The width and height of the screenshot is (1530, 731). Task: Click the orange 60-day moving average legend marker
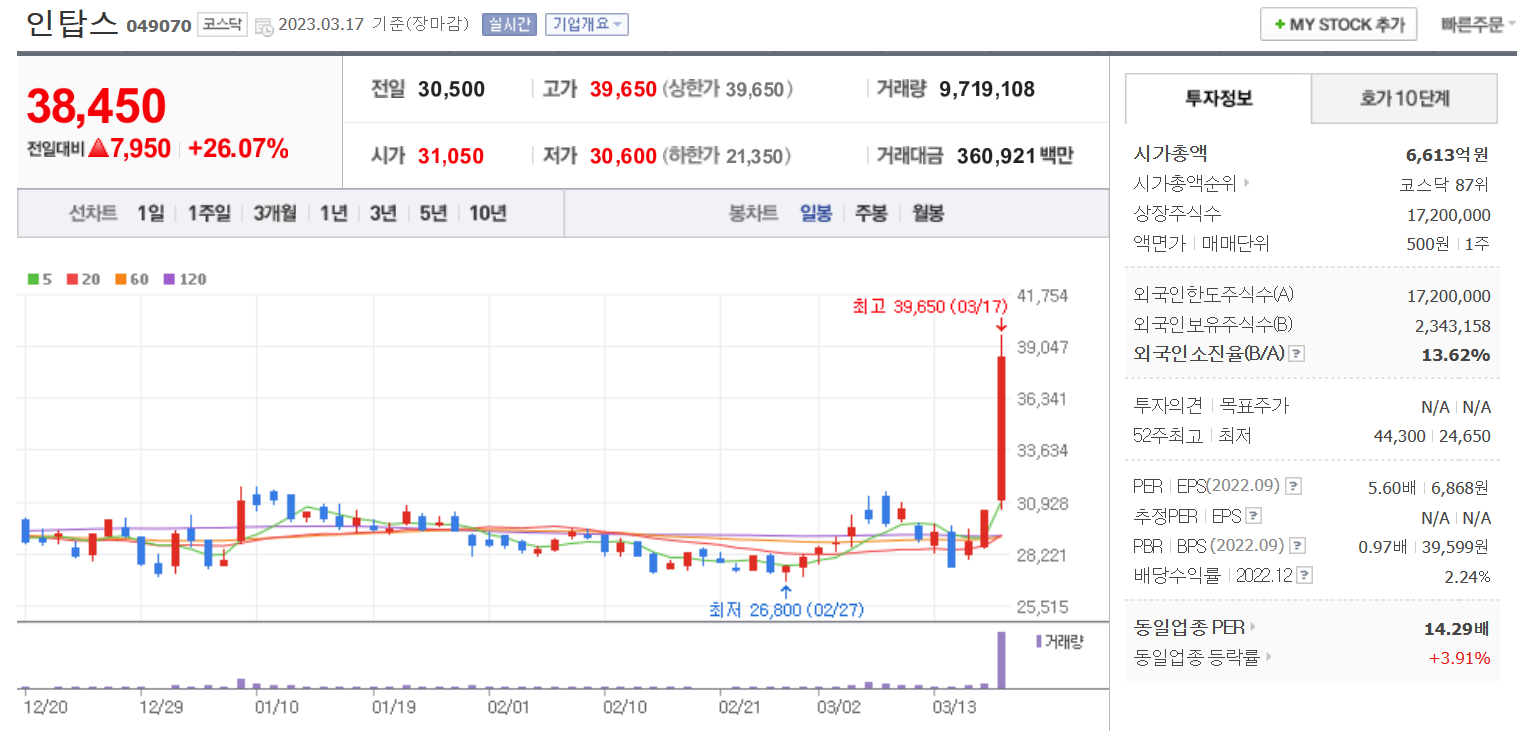click(x=119, y=279)
